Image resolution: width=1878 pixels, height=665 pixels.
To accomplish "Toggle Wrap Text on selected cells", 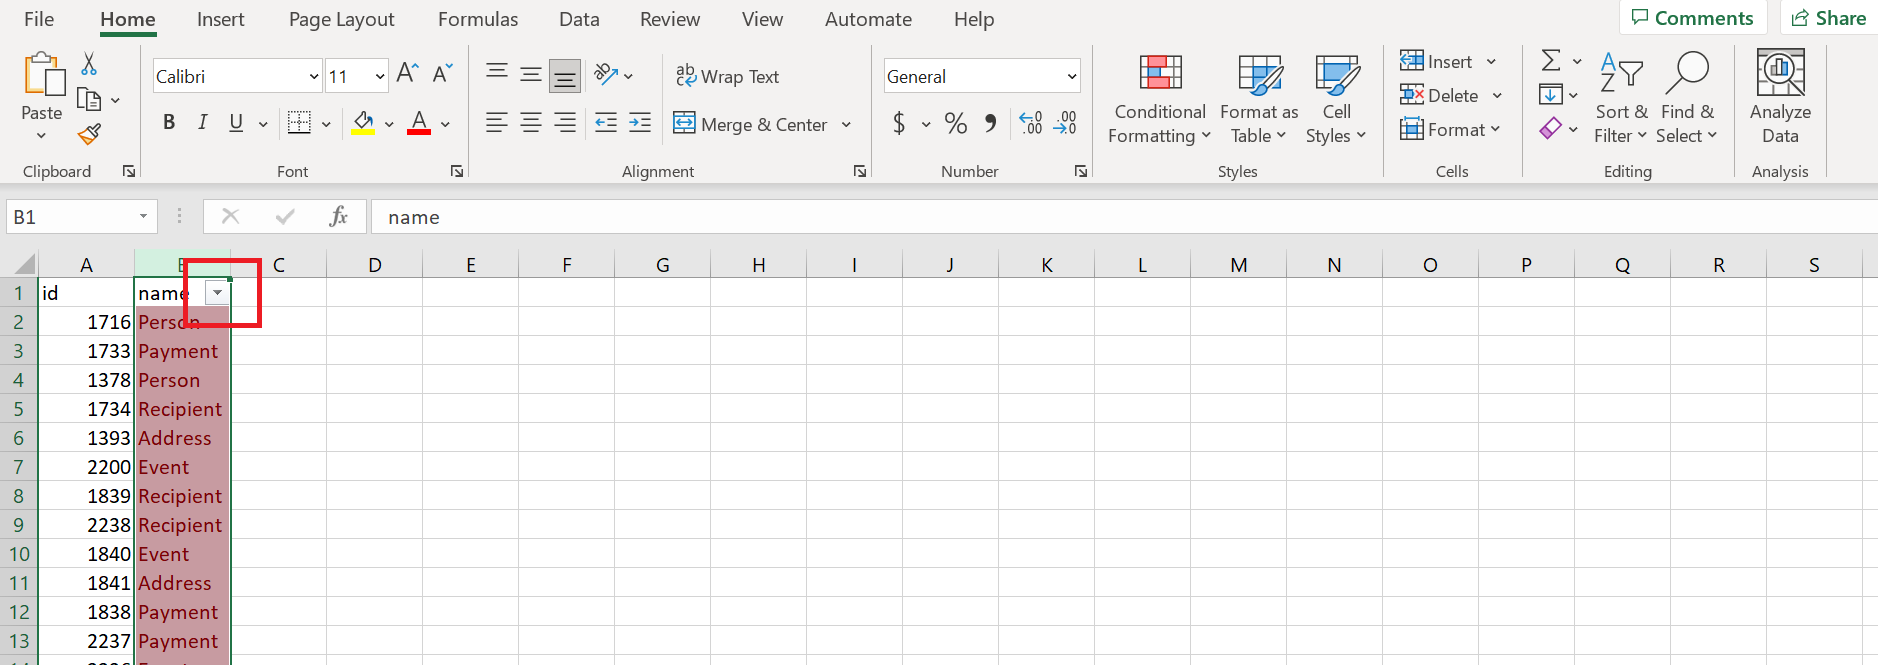I will (x=727, y=77).
